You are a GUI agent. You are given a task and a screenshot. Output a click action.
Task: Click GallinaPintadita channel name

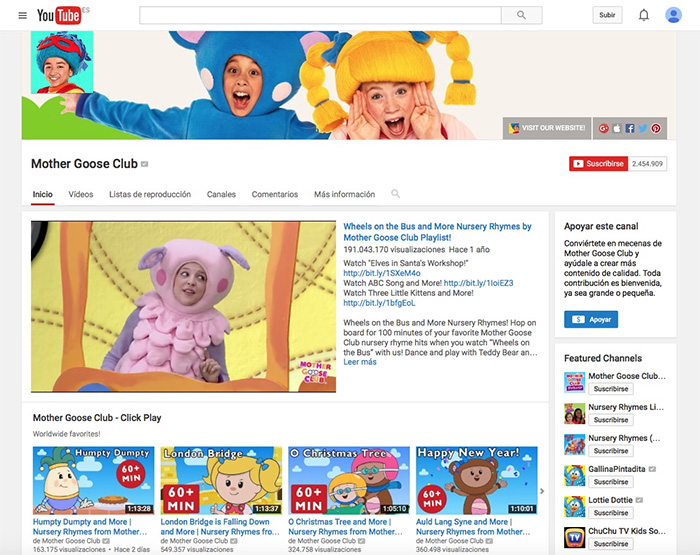(x=617, y=469)
